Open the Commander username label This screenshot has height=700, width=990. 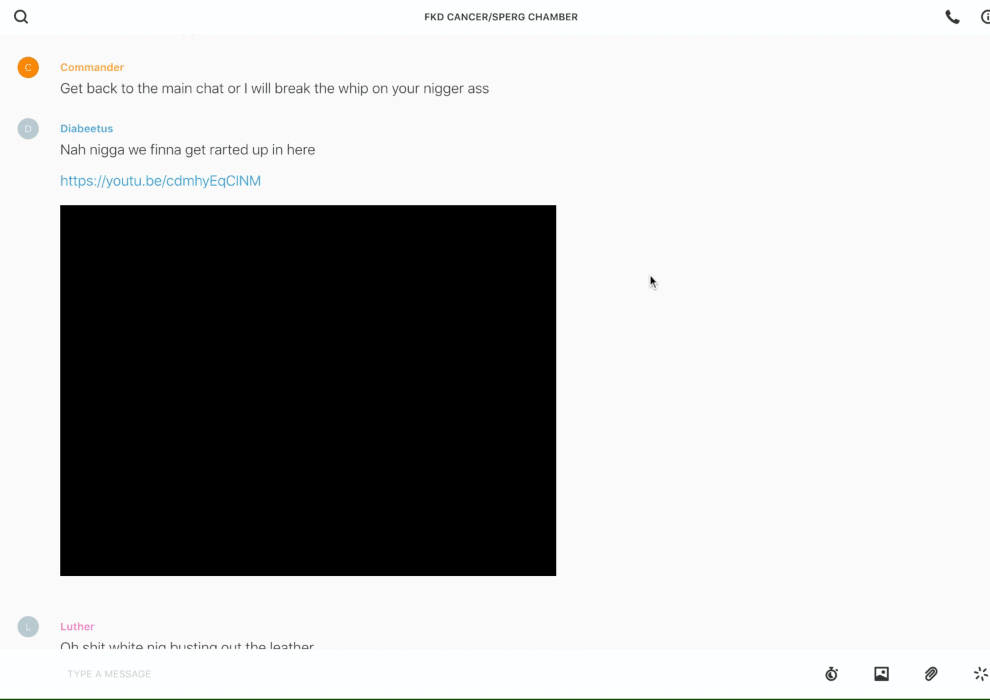pos(92,67)
